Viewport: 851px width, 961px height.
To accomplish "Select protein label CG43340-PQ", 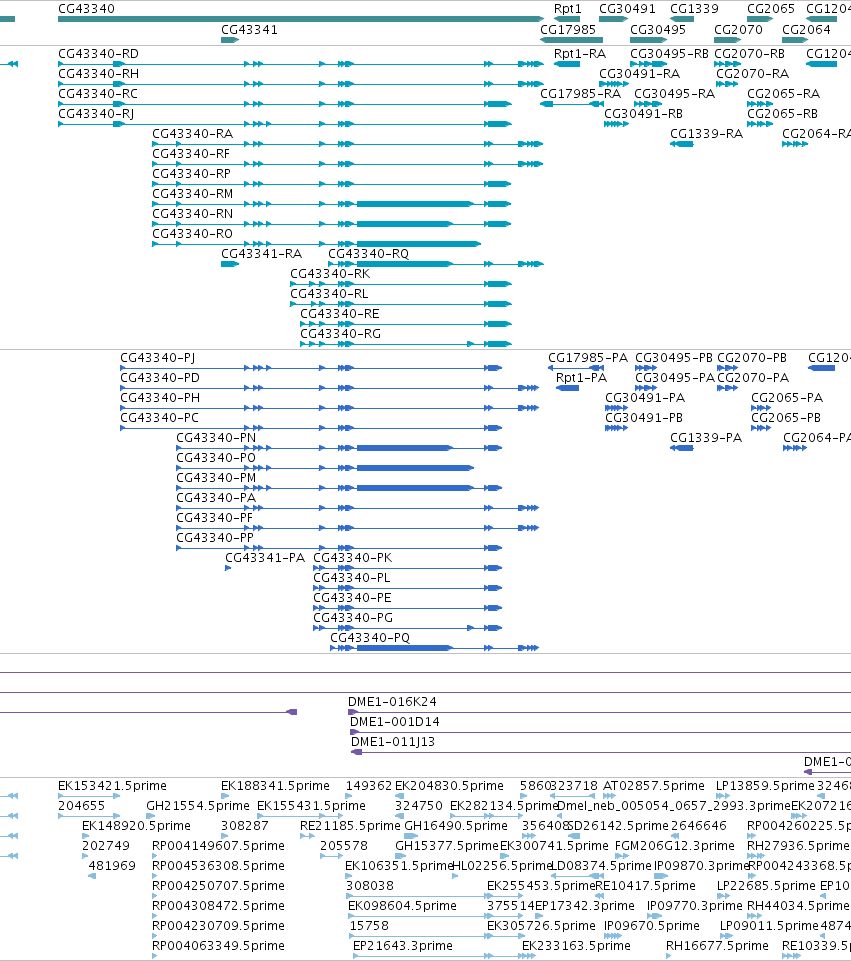I will click(x=370, y=638).
